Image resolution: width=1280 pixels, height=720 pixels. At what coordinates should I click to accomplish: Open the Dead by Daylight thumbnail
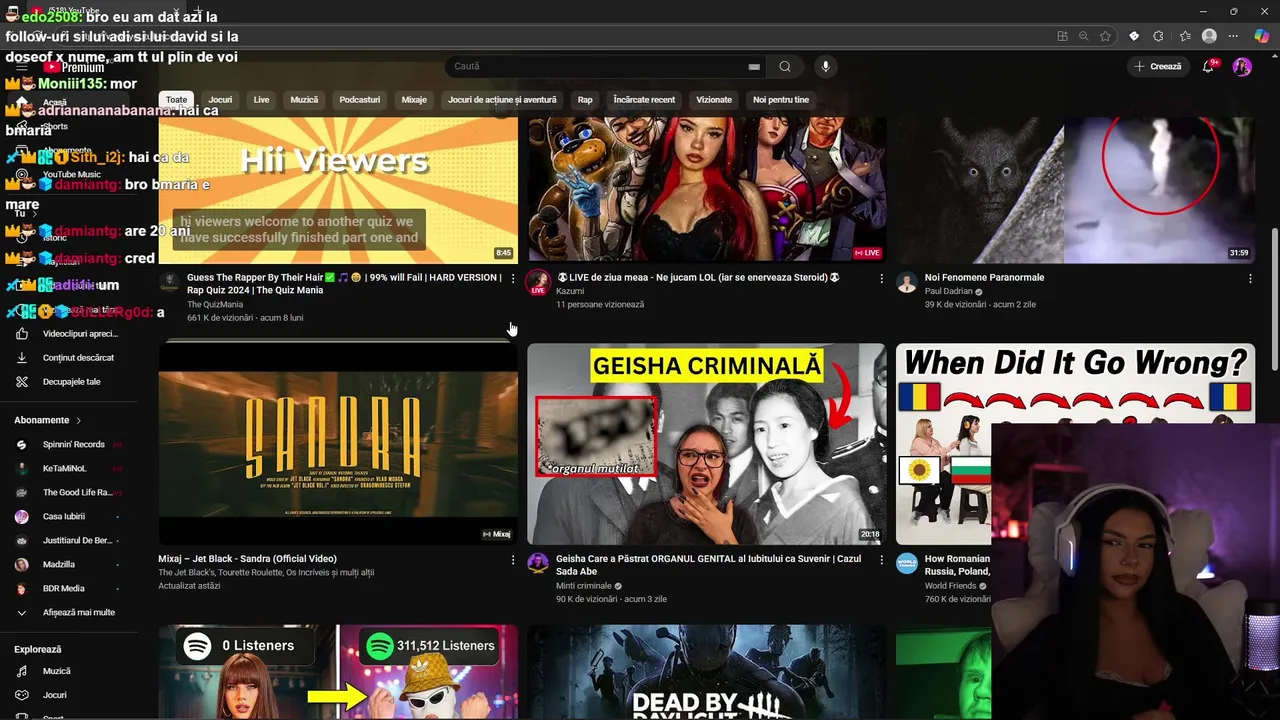click(706, 672)
